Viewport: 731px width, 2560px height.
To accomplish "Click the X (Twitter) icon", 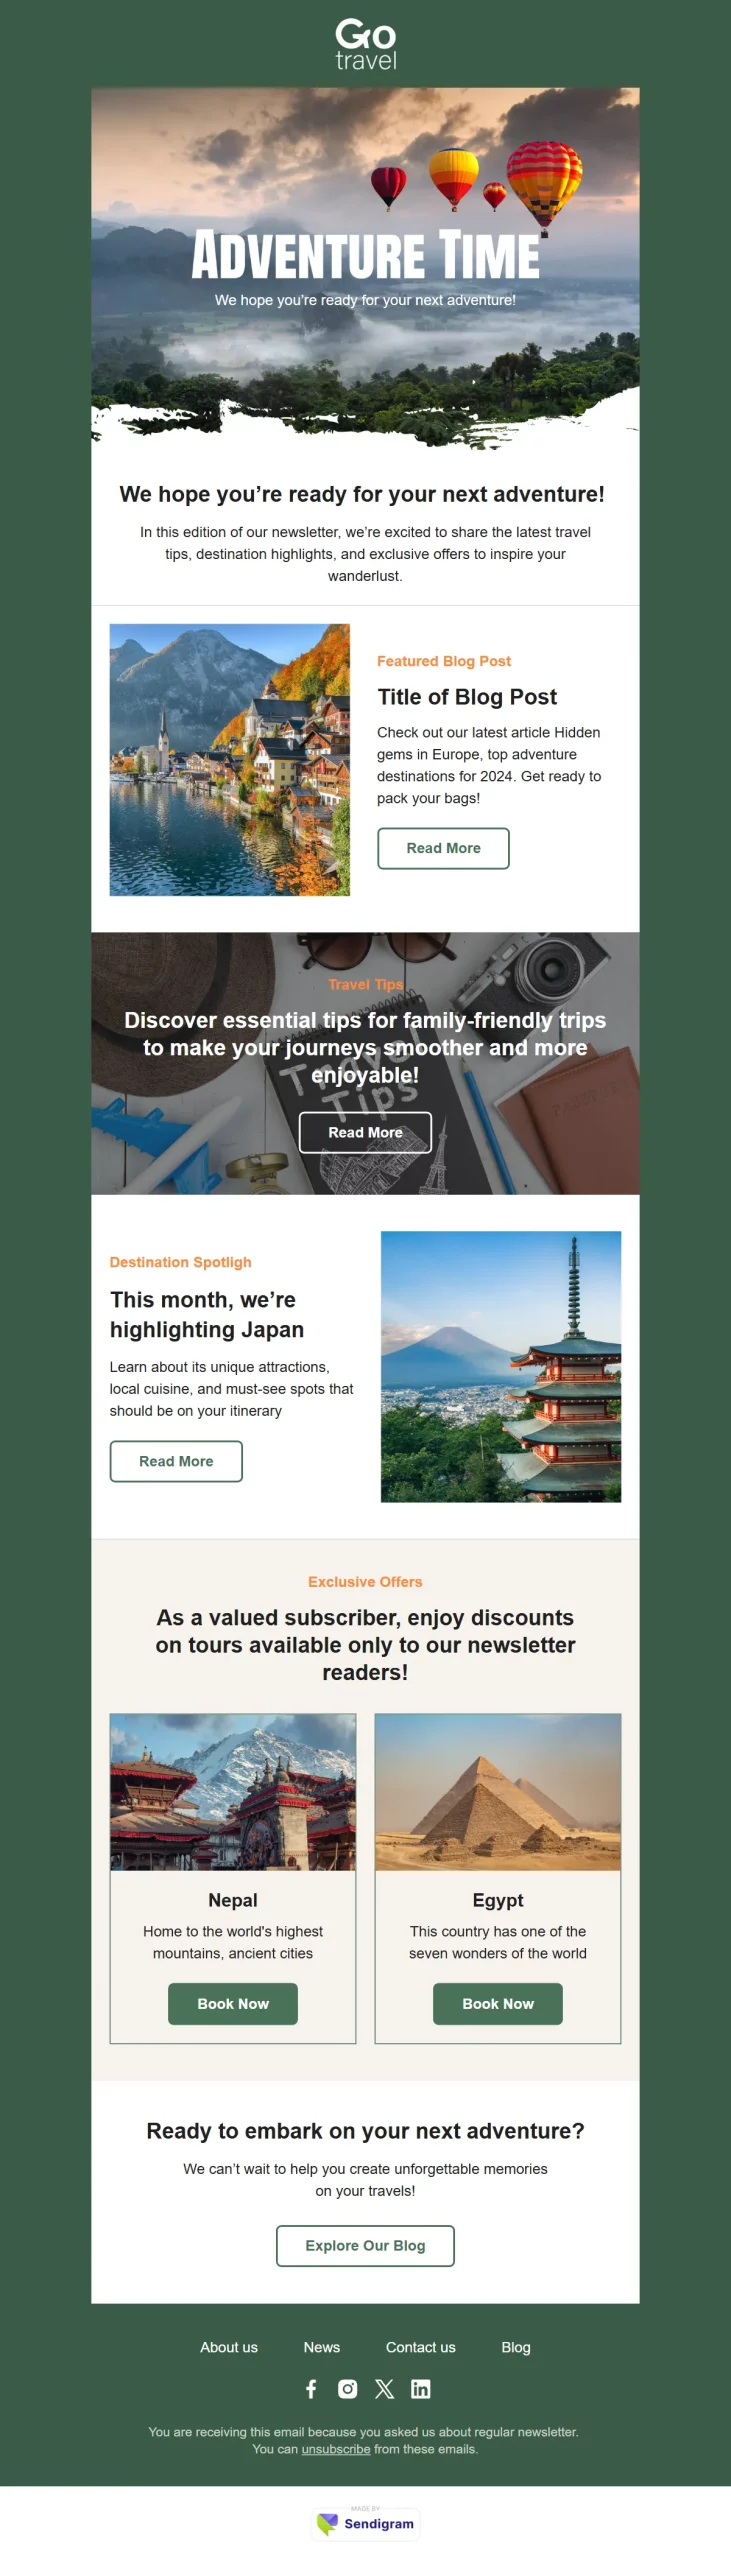I will coord(384,2389).
